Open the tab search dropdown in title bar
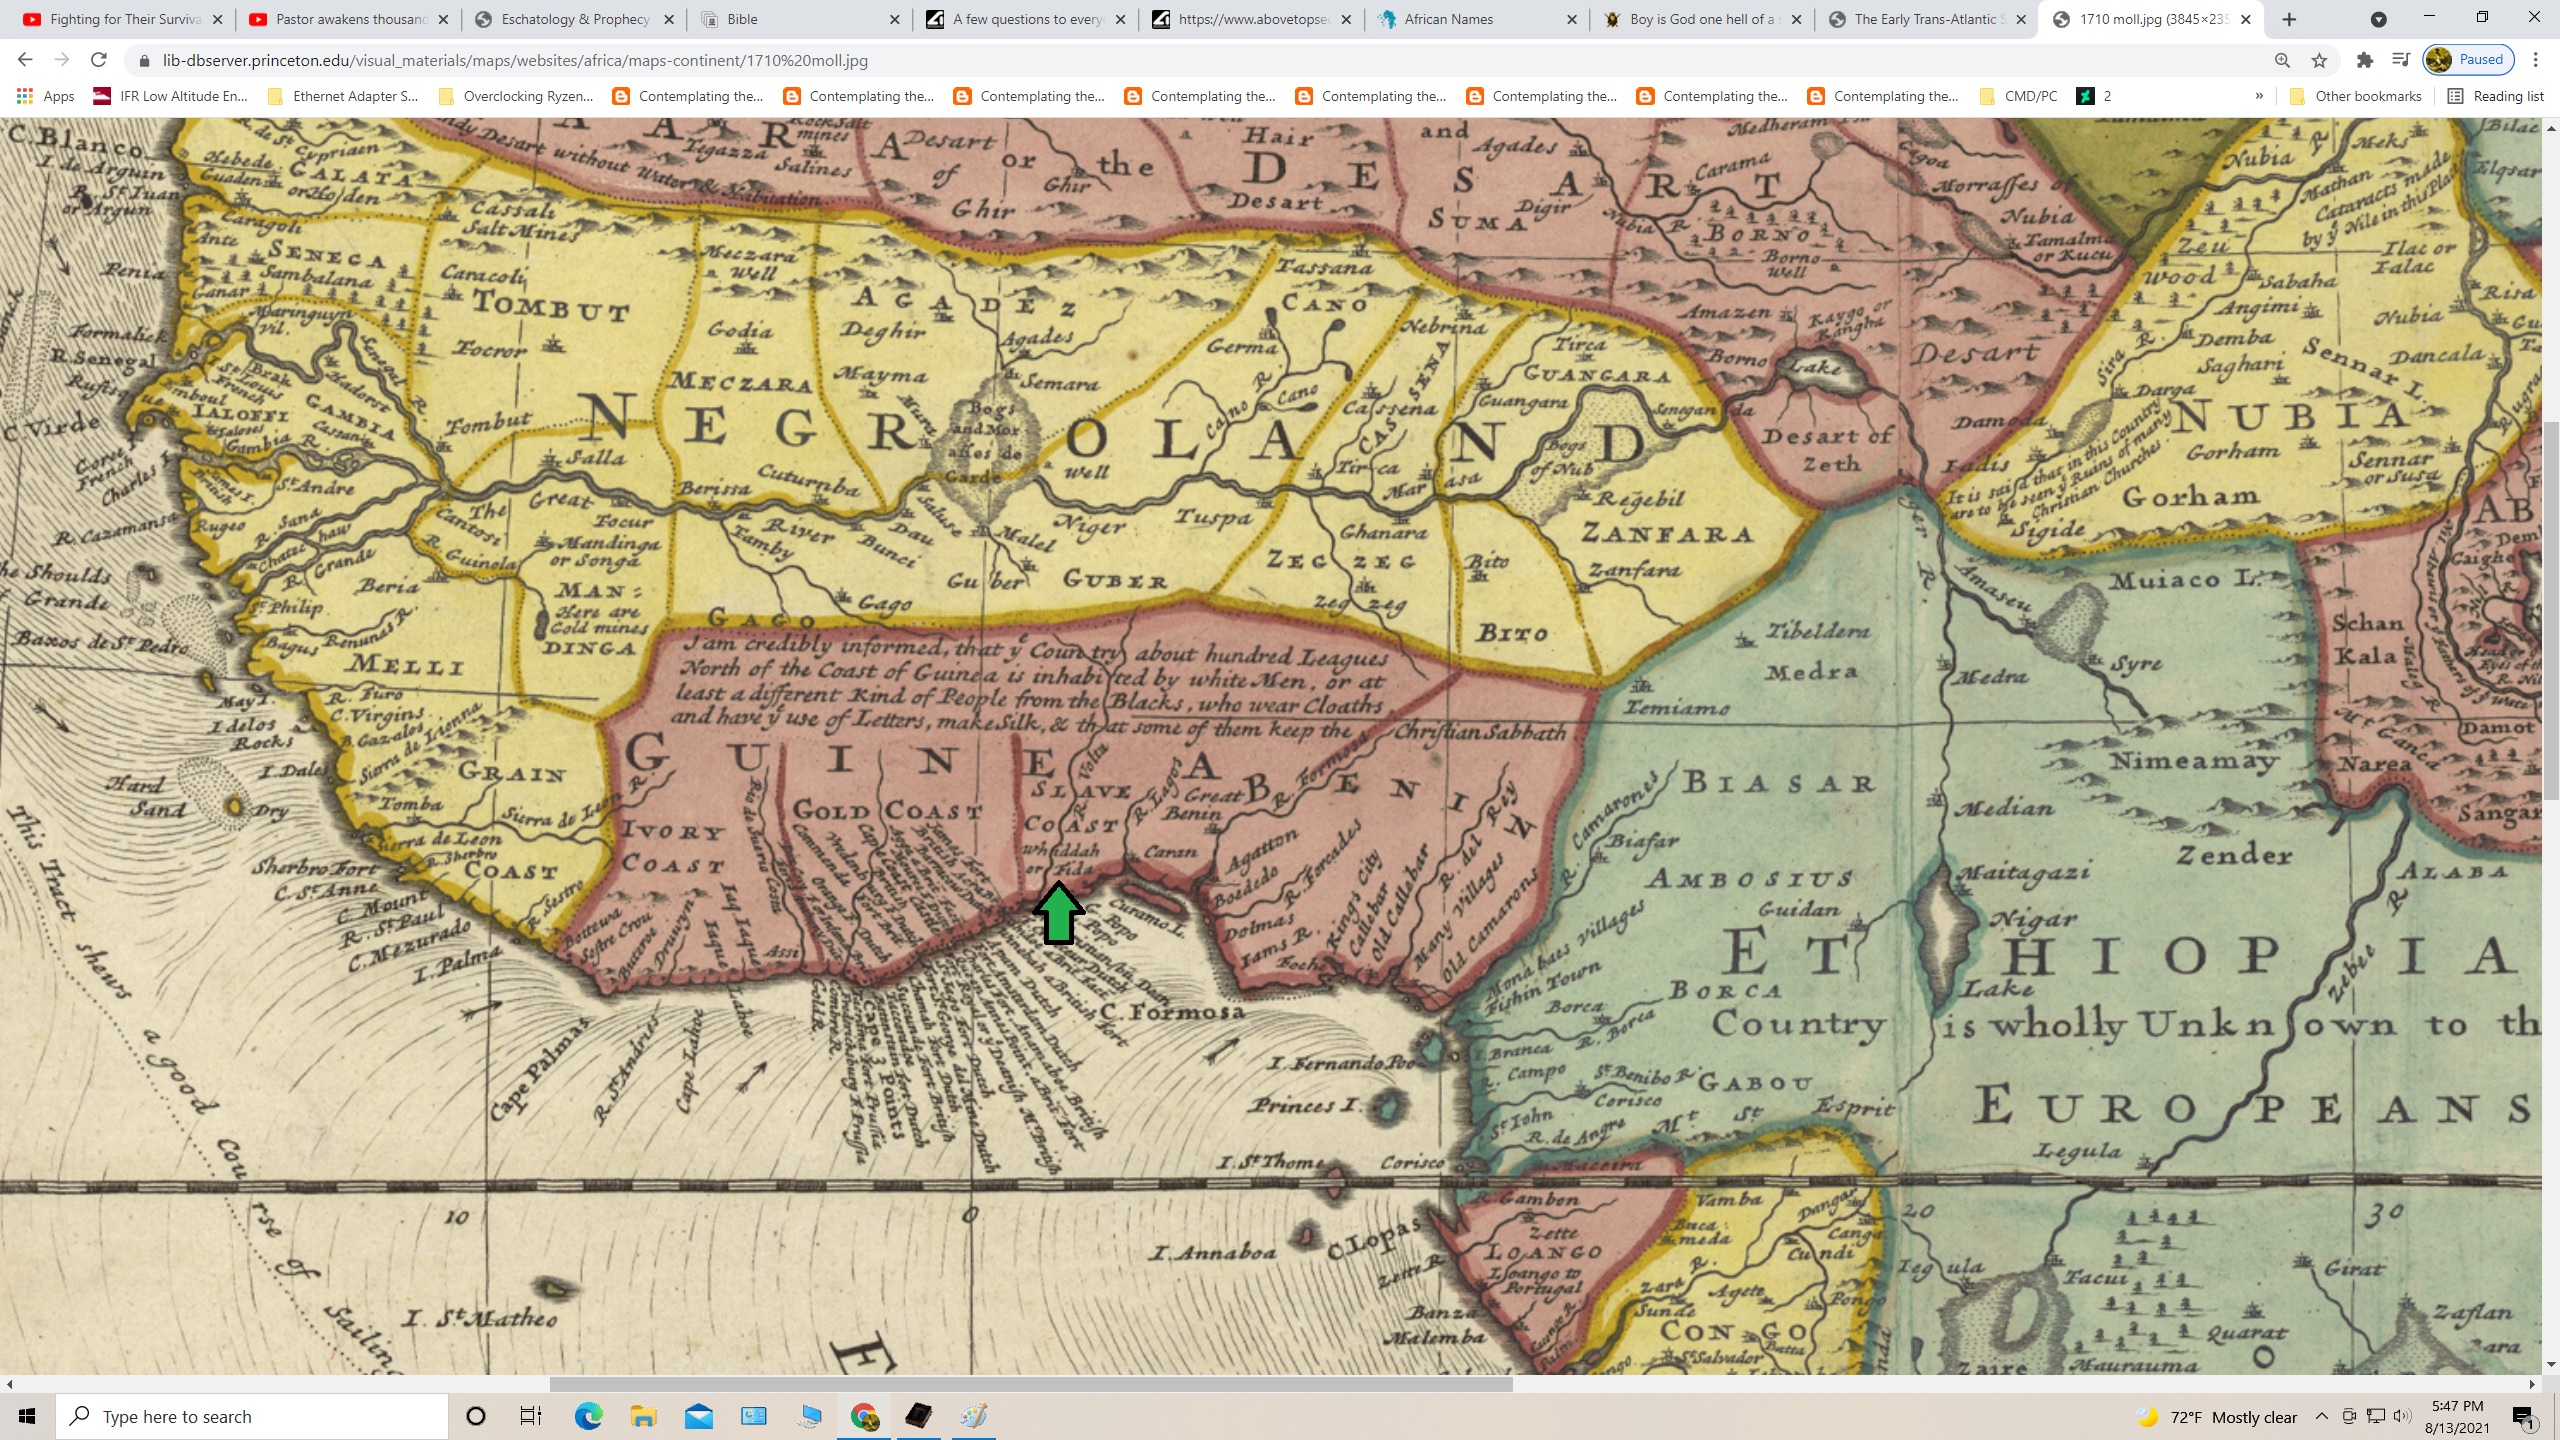Screen dimensions: 2560x1440 [2378, 19]
